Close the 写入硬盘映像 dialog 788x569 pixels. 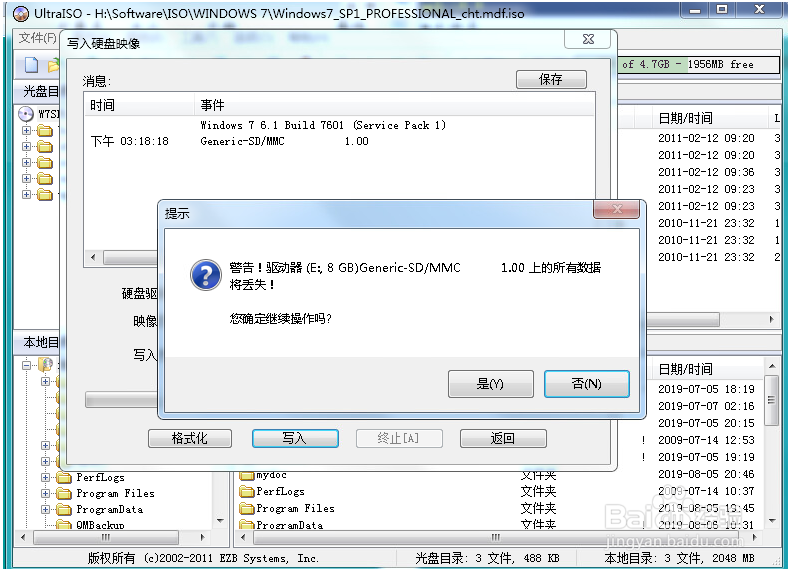pyautogui.click(x=588, y=39)
